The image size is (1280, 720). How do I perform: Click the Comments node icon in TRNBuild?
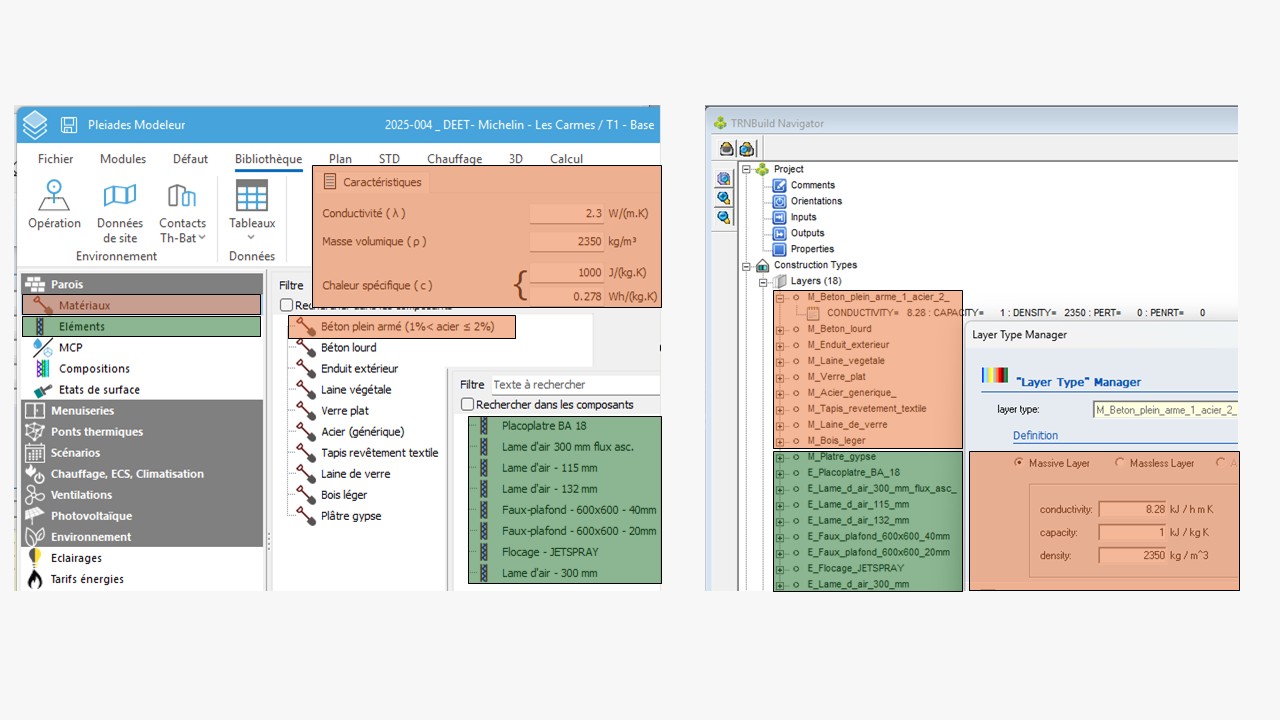[x=780, y=185]
